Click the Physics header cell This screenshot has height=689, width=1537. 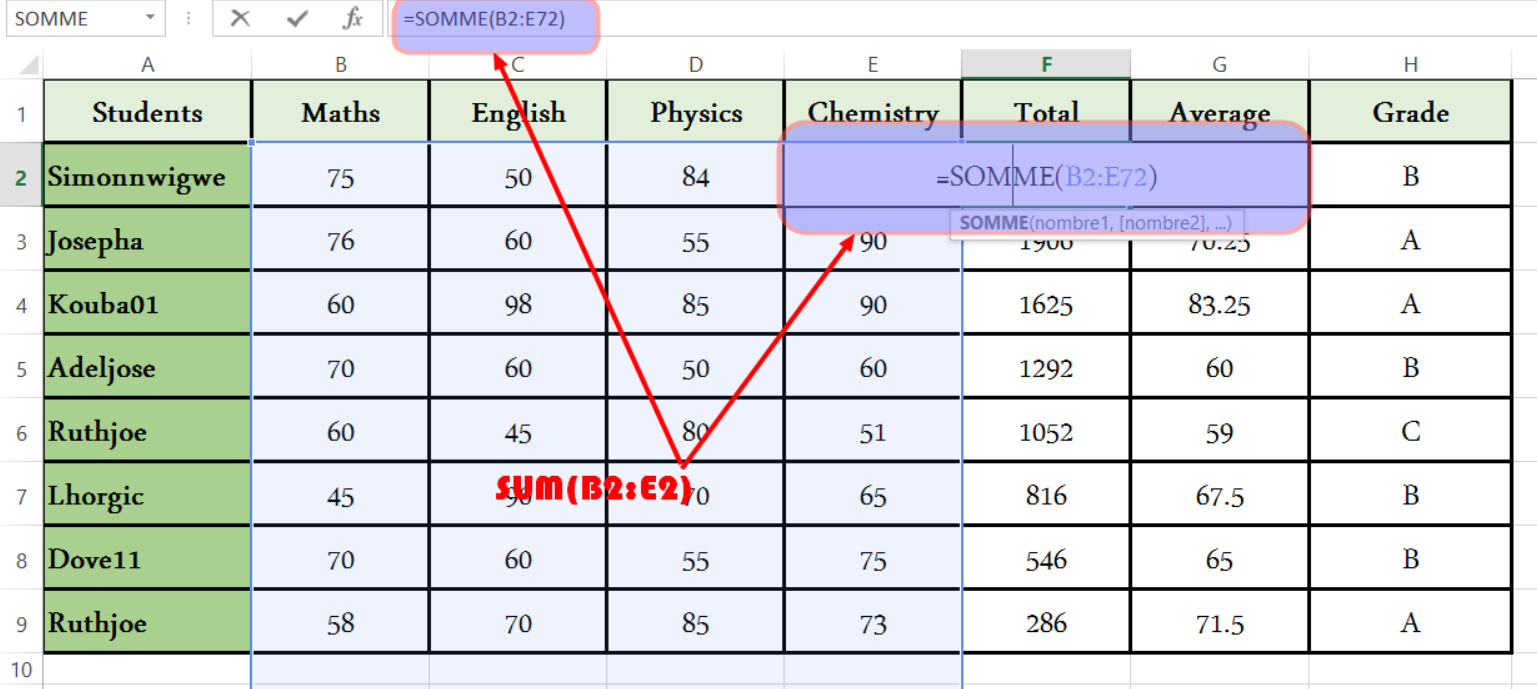(695, 112)
